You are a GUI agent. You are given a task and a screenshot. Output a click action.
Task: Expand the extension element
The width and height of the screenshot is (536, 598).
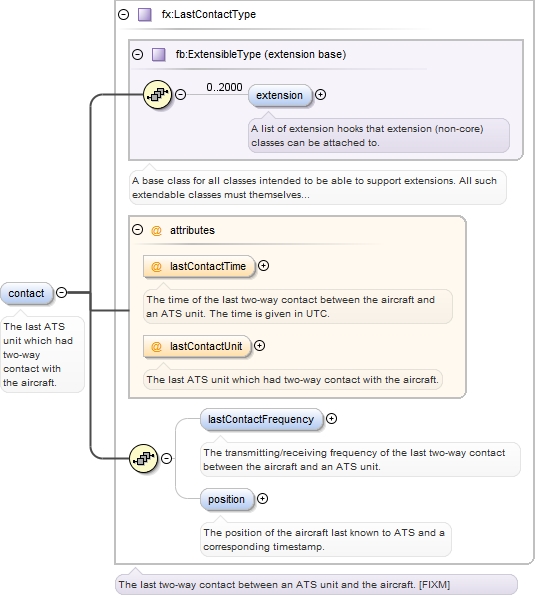[320, 95]
